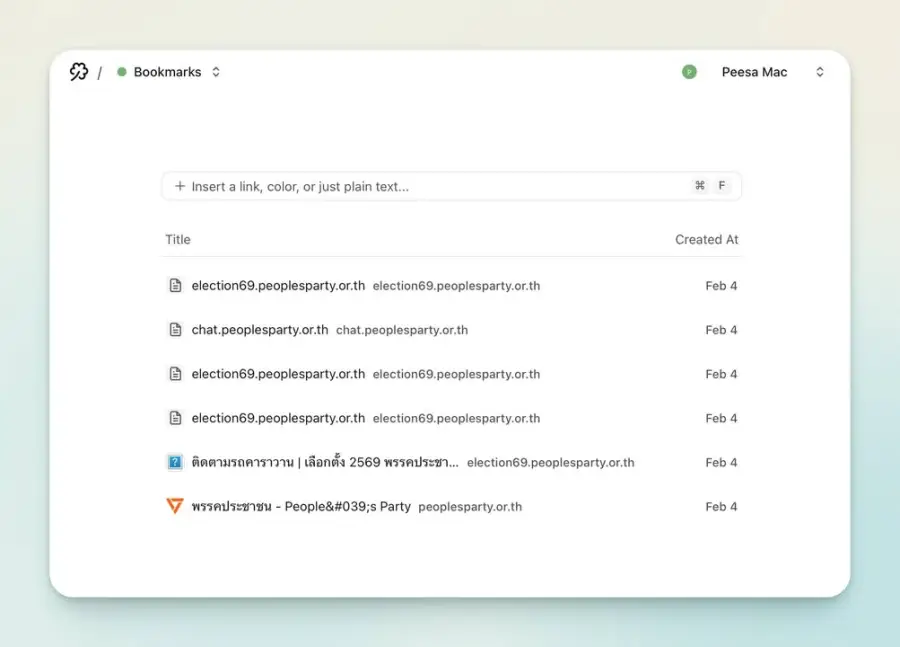Click the F key shortcut badge
The height and width of the screenshot is (647, 900).
(722, 185)
